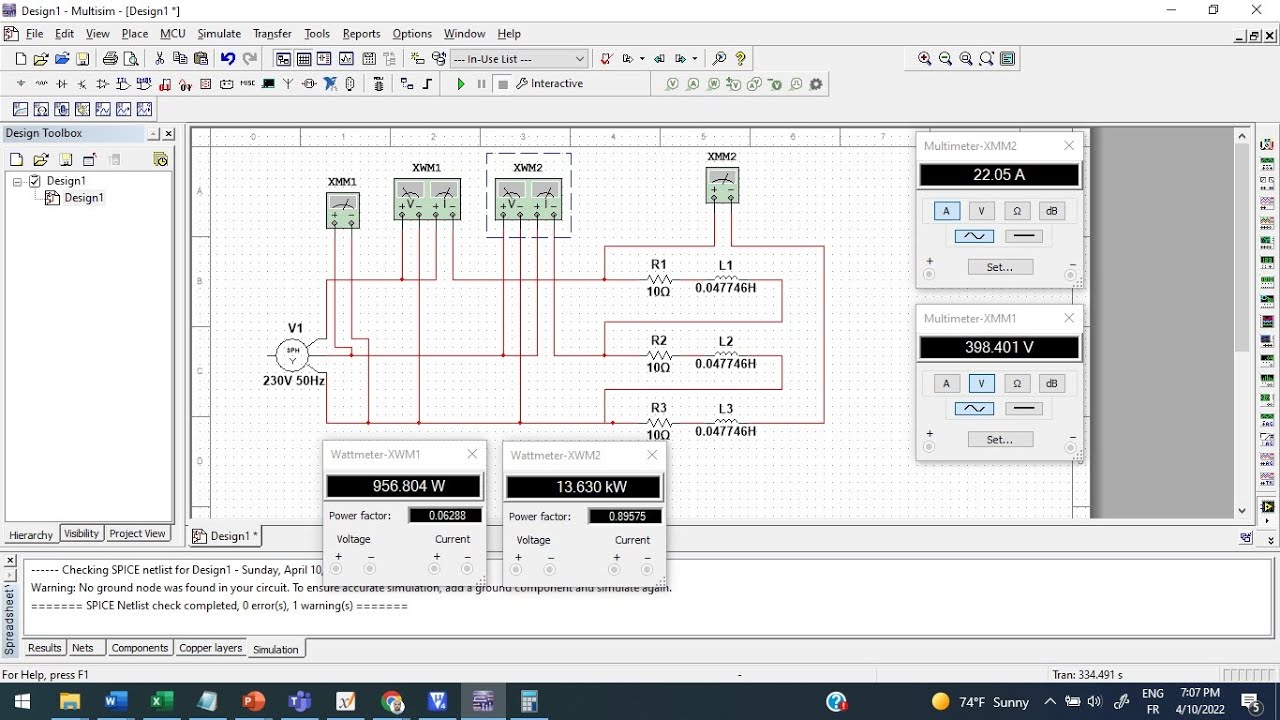Run the simulation with the green play button
Viewport: 1280px width, 720px height.
(x=461, y=84)
